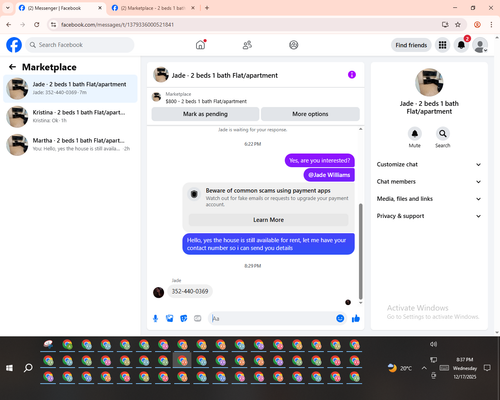Open Windows notification center icon
Viewport: 500px width, 400px height.
[x=487, y=368]
